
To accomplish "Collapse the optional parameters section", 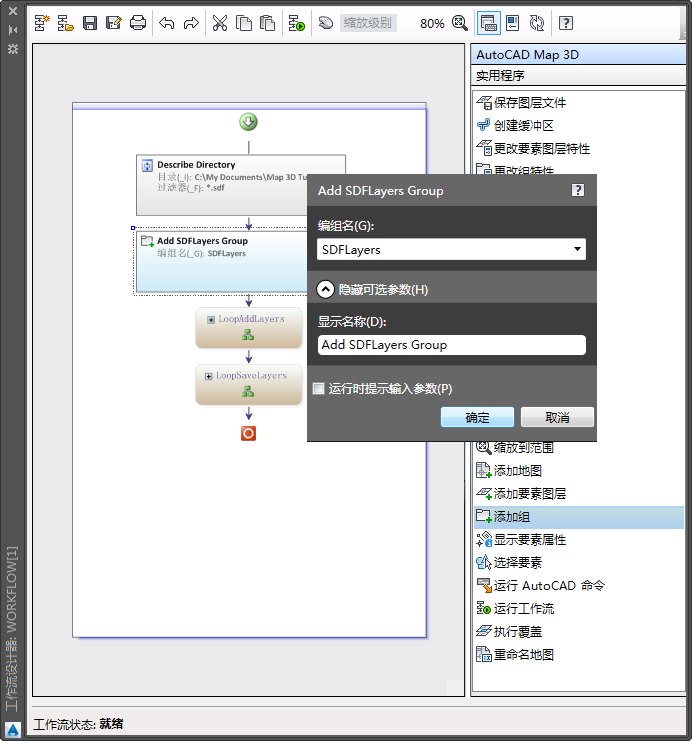I will pyautogui.click(x=326, y=289).
